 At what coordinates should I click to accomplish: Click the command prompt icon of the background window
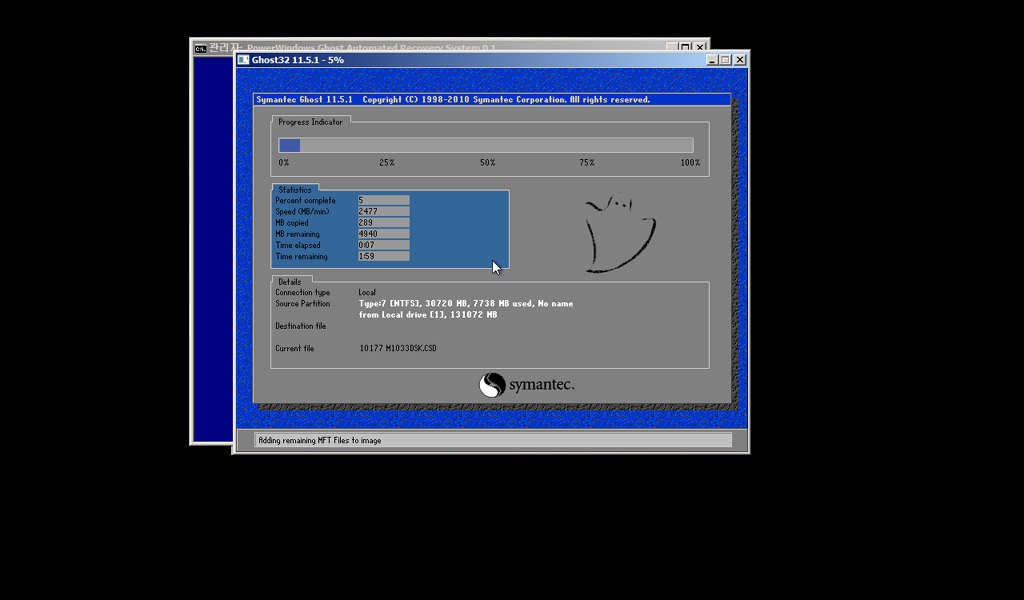(200, 46)
